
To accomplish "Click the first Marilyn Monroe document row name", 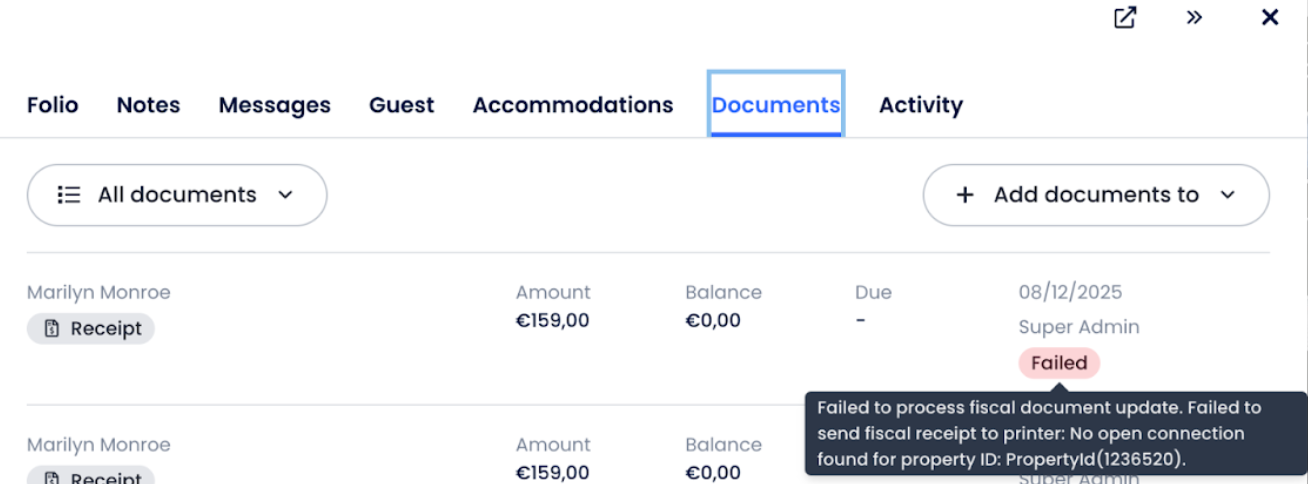I will [98, 293].
